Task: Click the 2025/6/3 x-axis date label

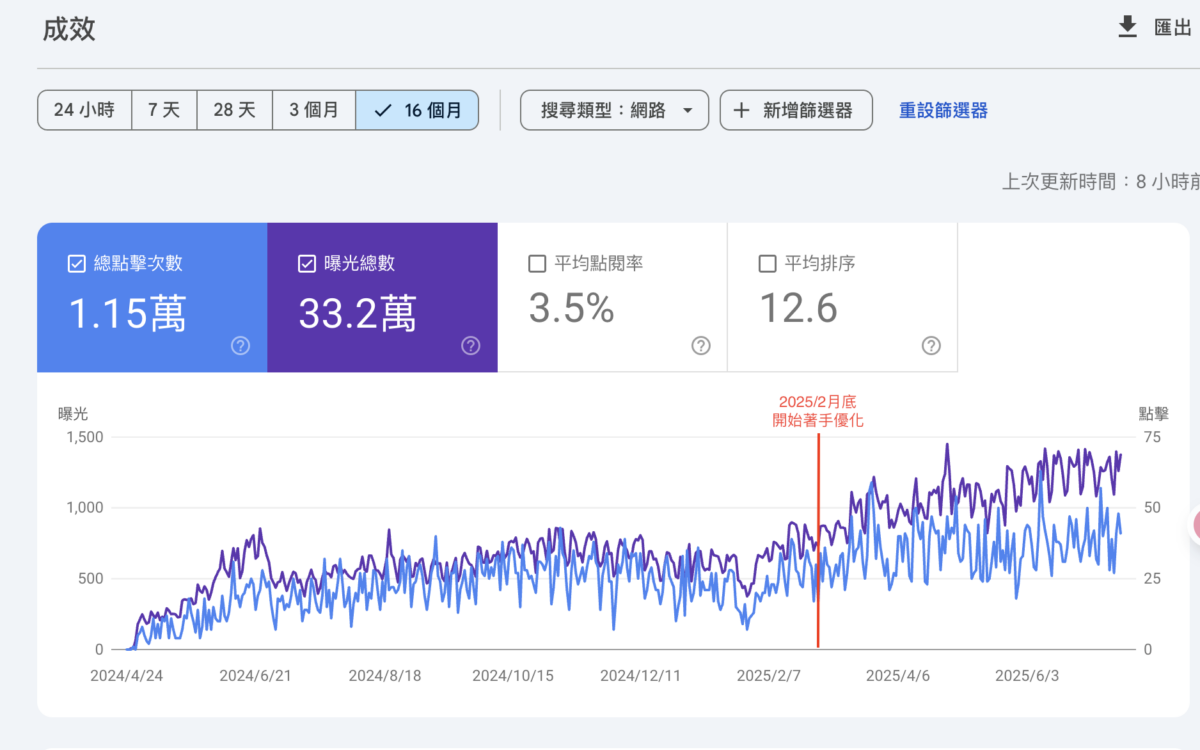Action: coord(1027,676)
